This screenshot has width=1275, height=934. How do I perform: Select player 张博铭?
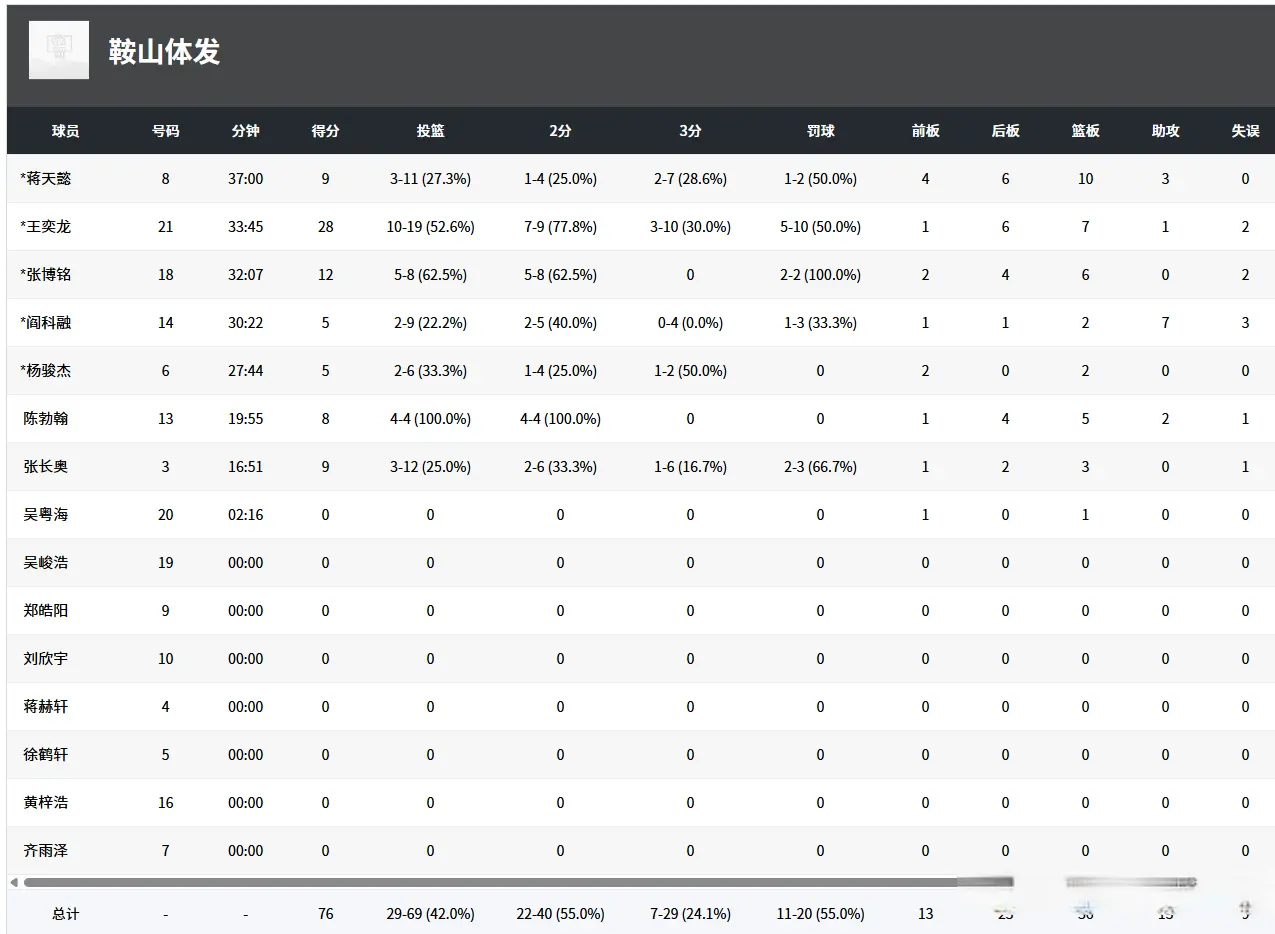[x=48, y=275]
